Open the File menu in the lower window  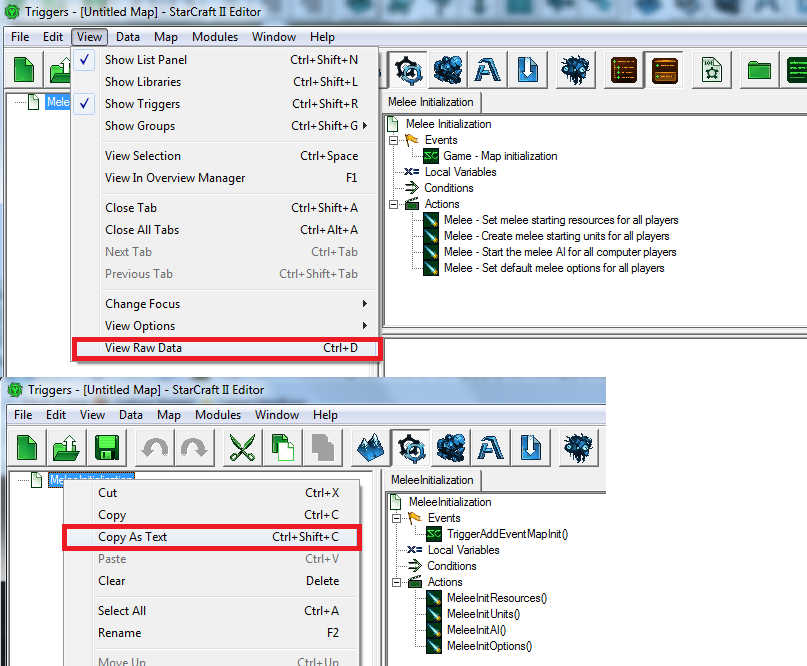click(23, 415)
